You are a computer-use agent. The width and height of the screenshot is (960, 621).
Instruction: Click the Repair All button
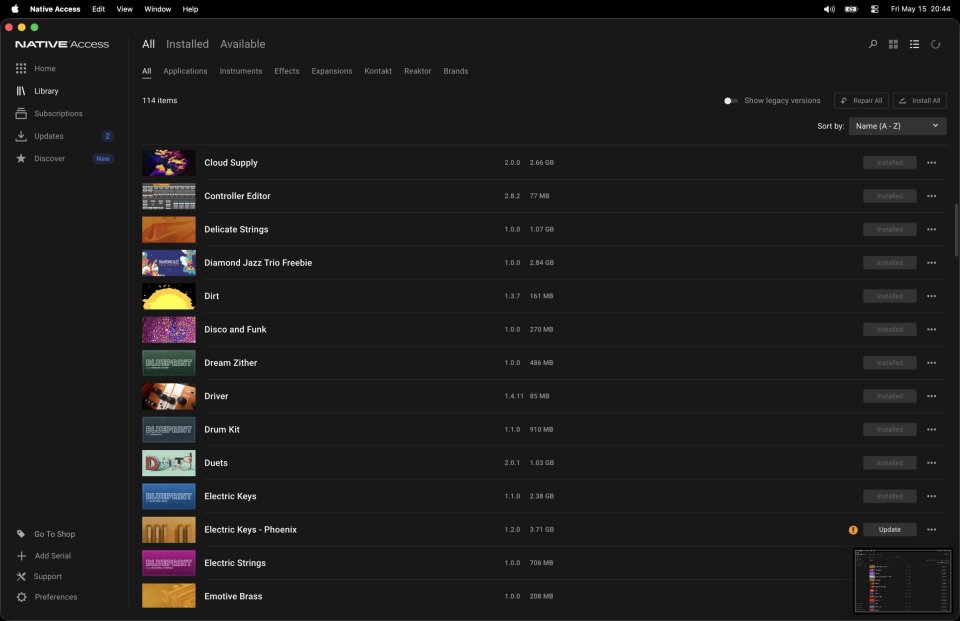[861, 101]
